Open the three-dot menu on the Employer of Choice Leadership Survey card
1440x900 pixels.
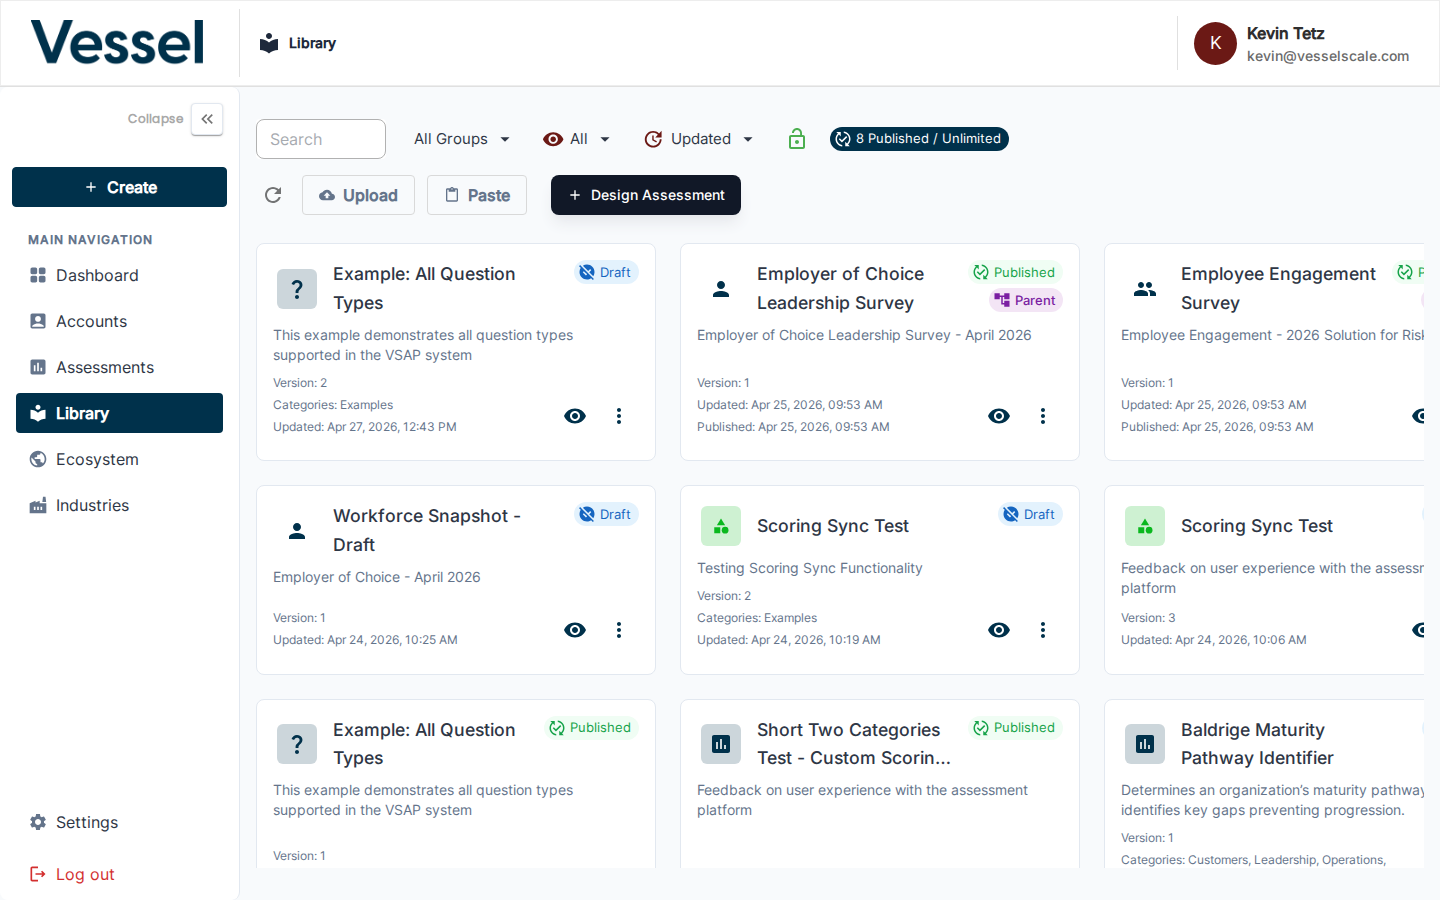1043,416
